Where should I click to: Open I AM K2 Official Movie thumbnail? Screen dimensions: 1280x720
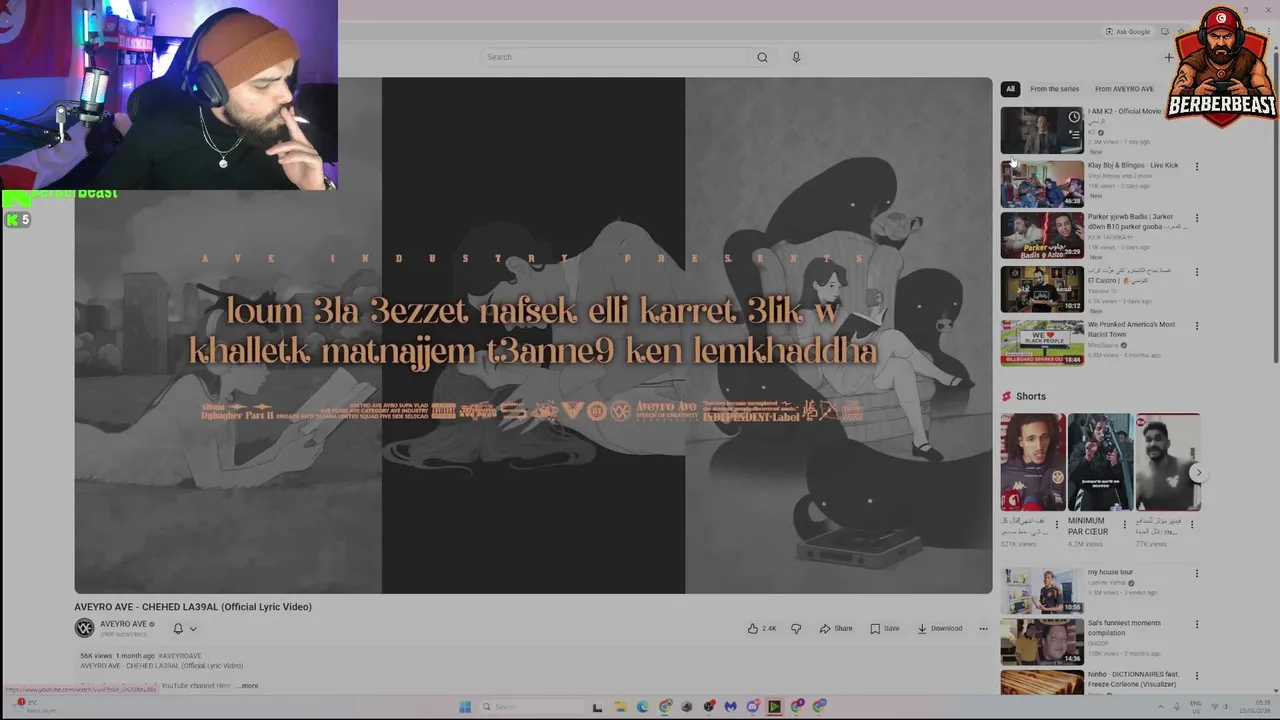pyautogui.click(x=1042, y=130)
